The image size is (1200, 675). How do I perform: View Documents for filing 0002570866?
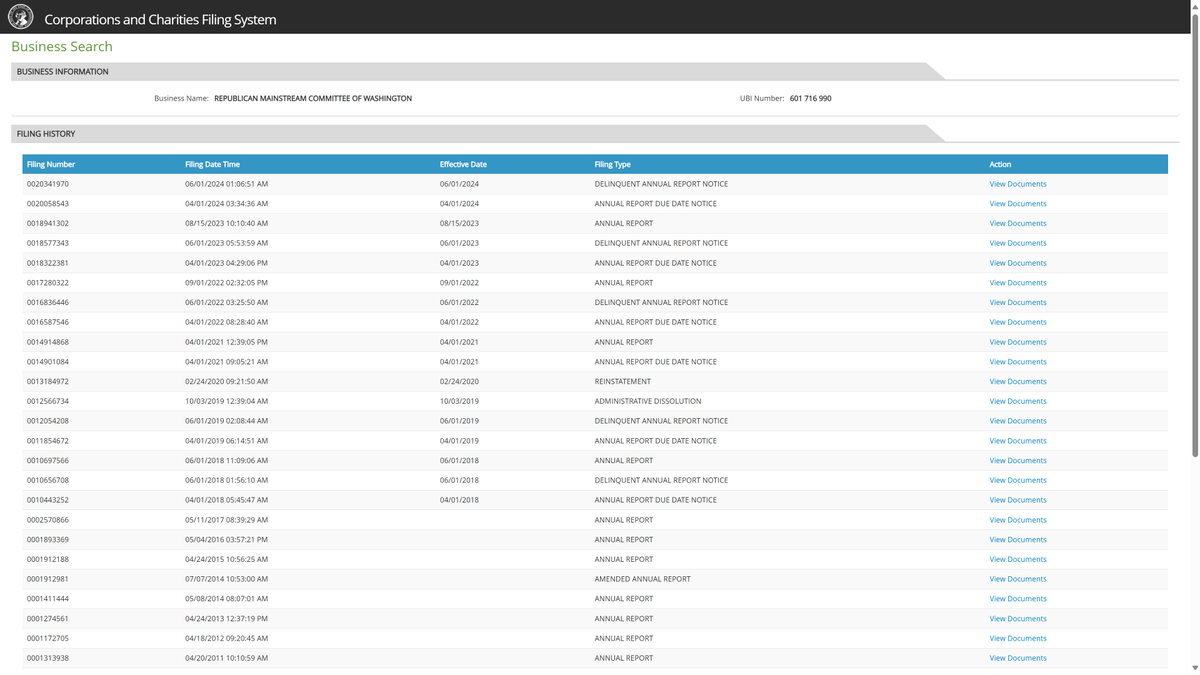pyautogui.click(x=1018, y=520)
